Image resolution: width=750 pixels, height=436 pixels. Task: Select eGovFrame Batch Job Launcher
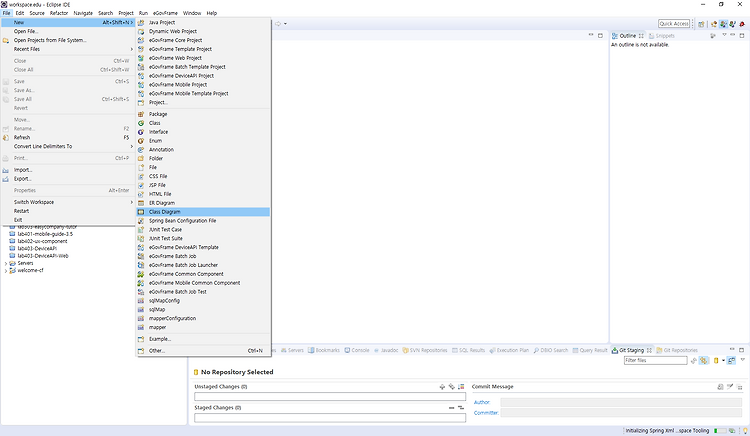(203, 265)
